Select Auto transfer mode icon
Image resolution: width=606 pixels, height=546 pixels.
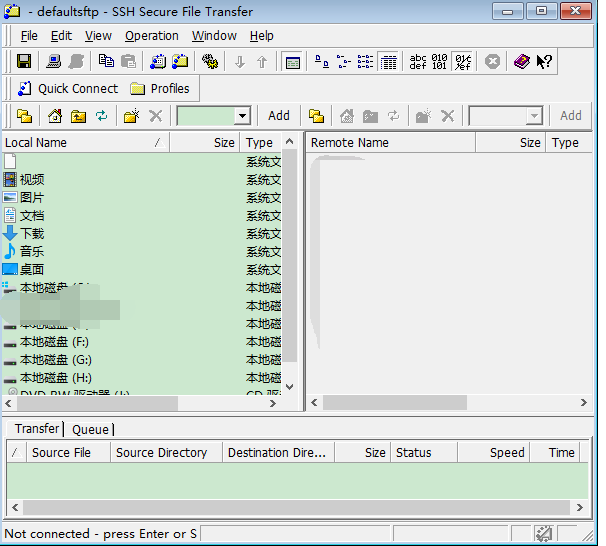coord(463,61)
